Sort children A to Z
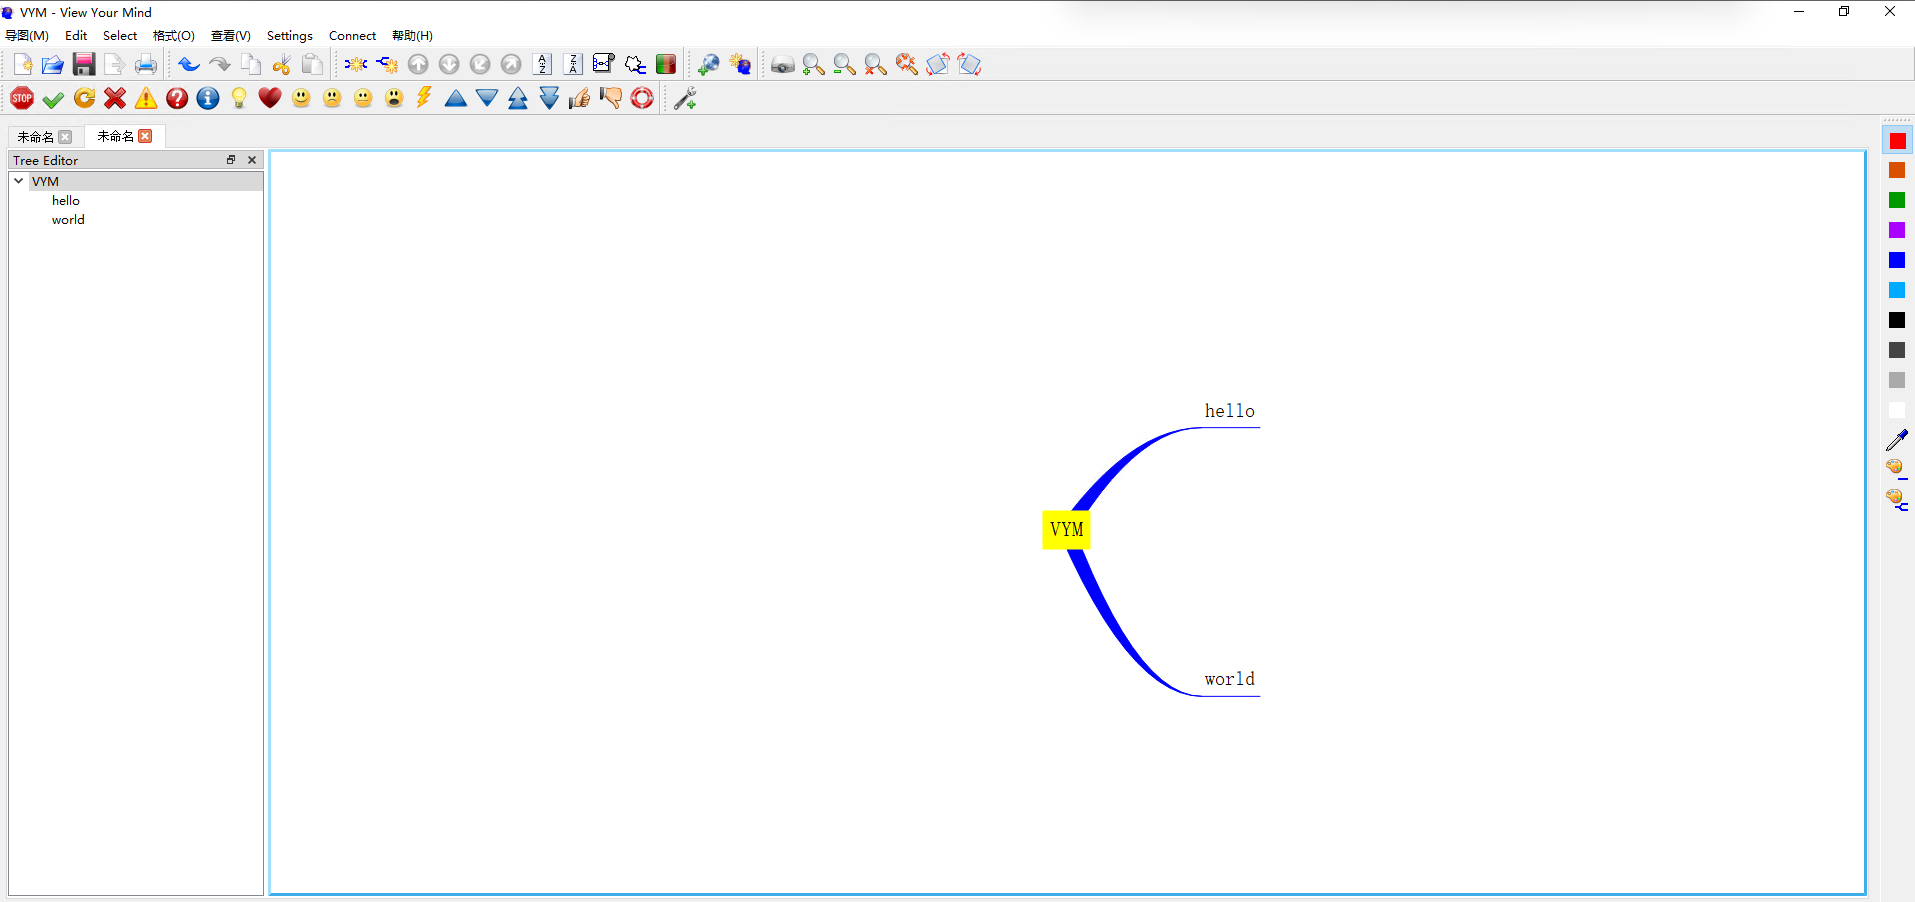The width and height of the screenshot is (1915, 902). (x=542, y=65)
